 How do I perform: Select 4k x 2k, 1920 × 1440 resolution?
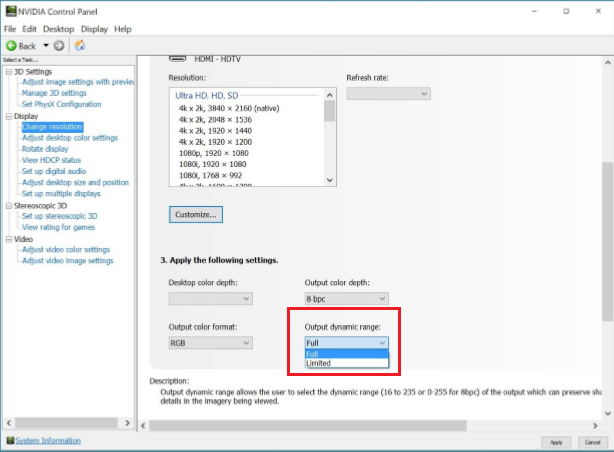[x=215, y=131]
